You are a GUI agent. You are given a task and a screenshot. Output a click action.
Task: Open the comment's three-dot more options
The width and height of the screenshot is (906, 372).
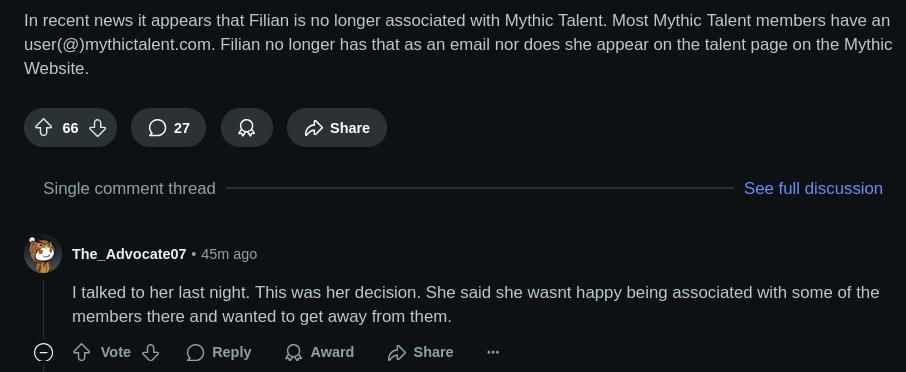[493, 352]
